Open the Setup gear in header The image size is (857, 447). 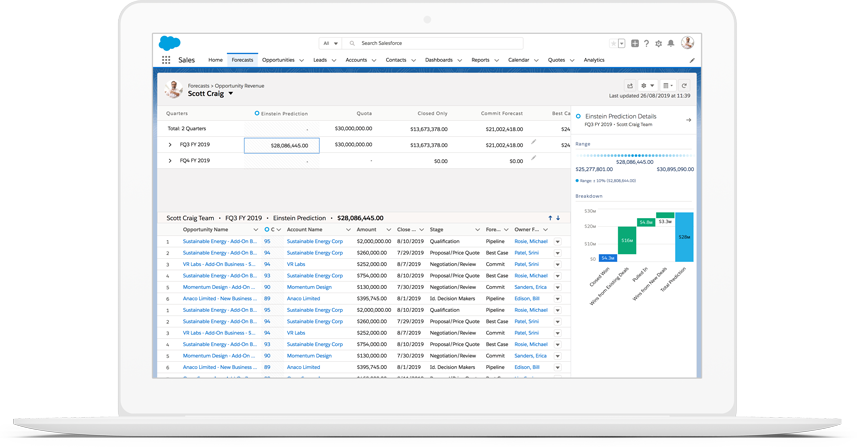pos(659,43)
